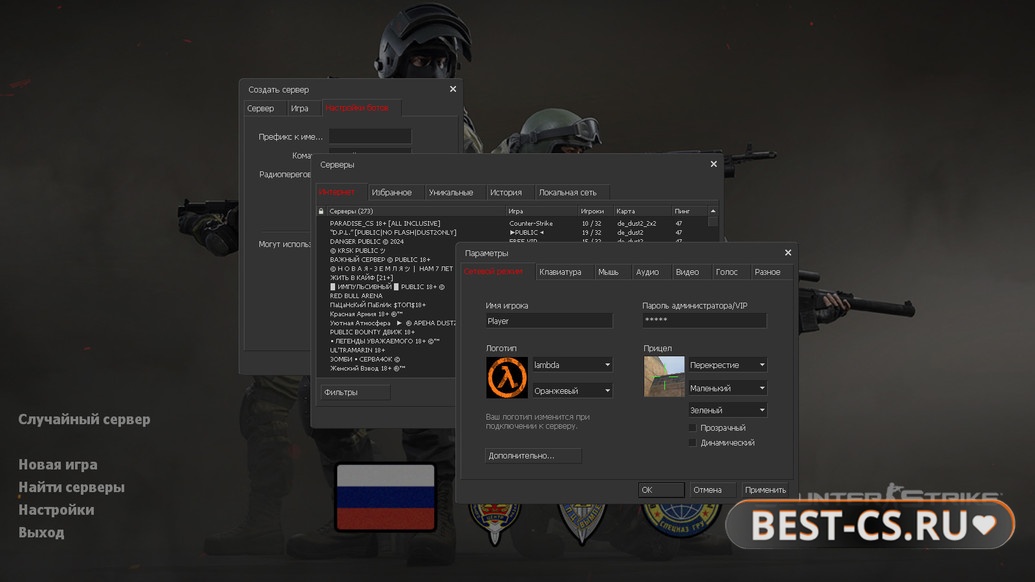Click Найти серверы in main menu
Viewport: 1035px width, 582px height.
[x=71, y=487]
